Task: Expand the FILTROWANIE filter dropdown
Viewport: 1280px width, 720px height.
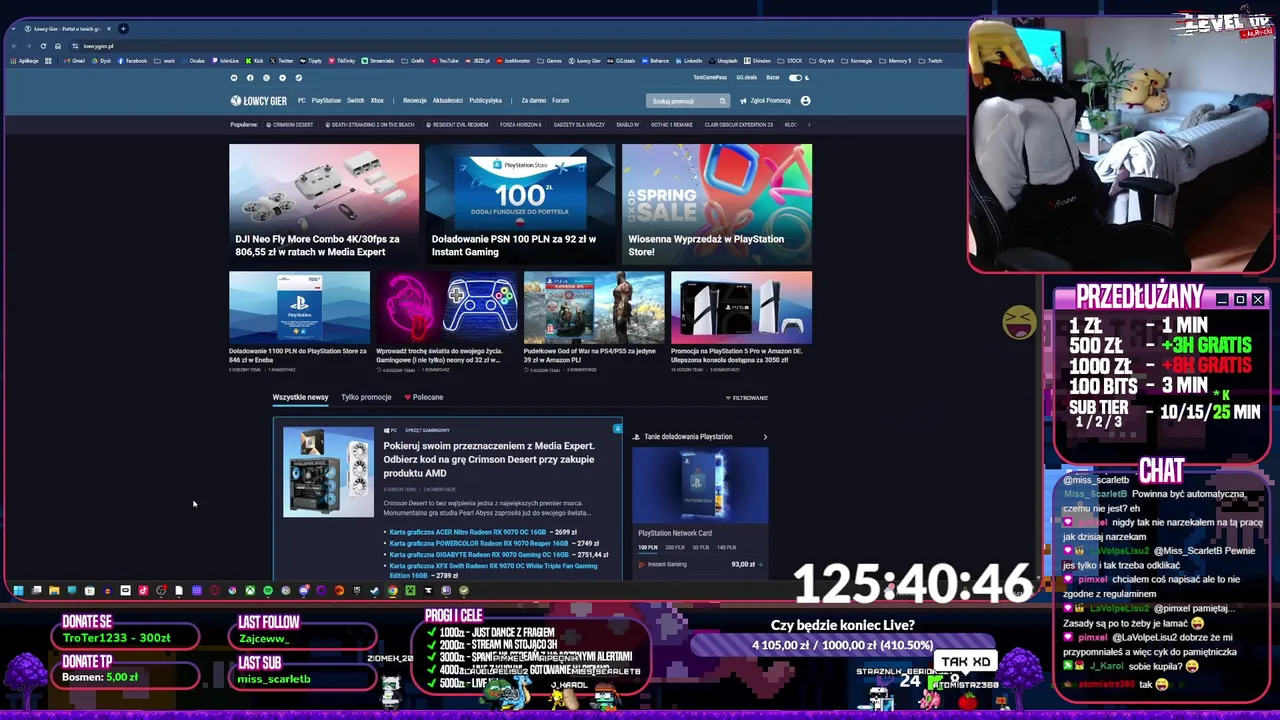Action: (x=747, y=398)
